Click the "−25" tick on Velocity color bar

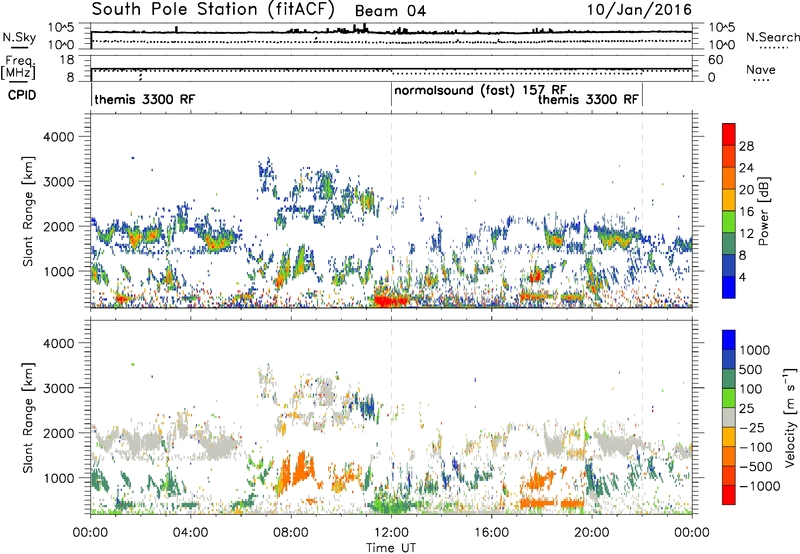tap(752, 427)
